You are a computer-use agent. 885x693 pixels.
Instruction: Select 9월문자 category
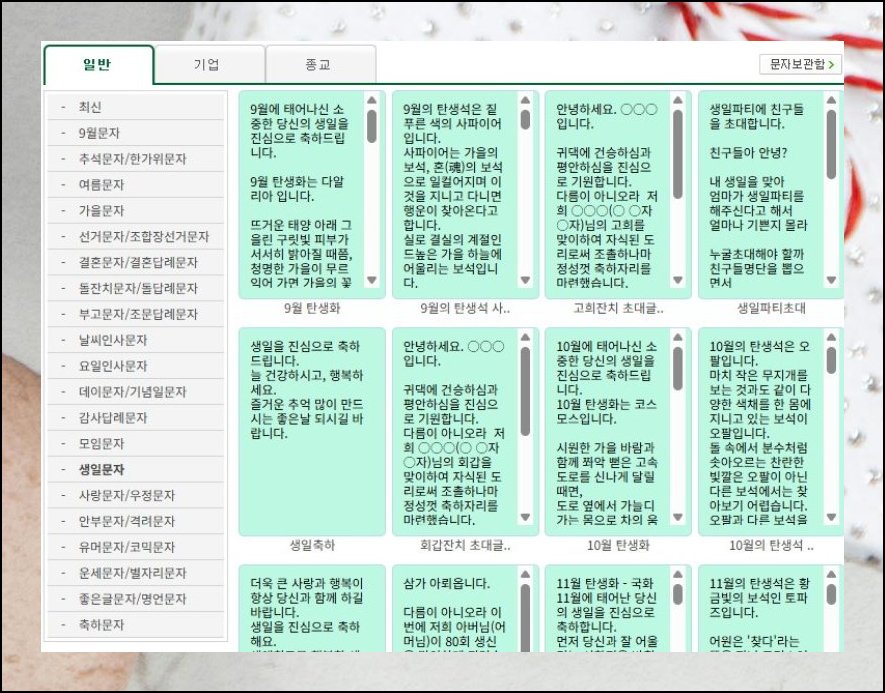(x=135, y=133)
